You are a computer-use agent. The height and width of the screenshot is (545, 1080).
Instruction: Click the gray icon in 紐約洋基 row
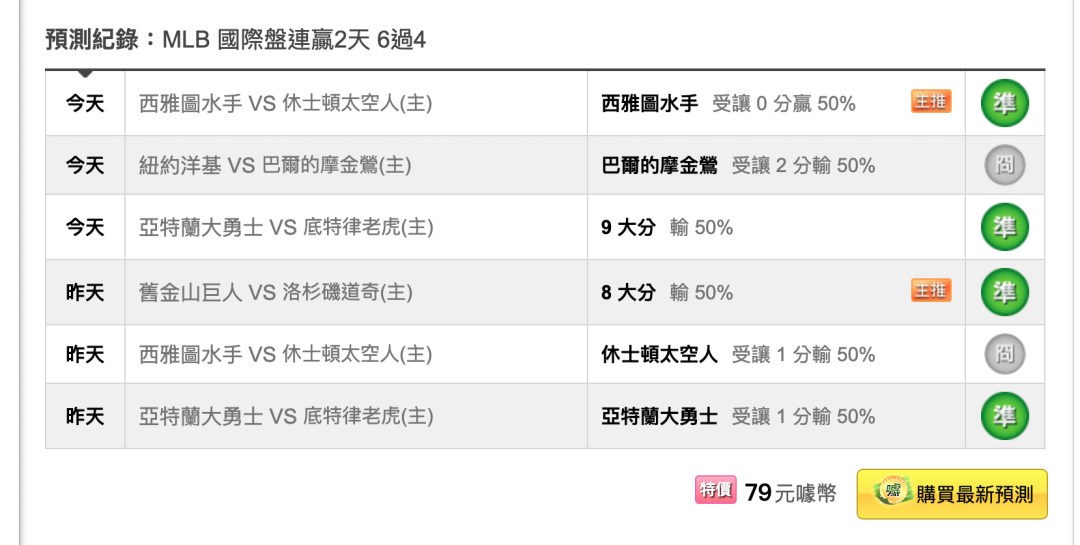click(1004, 165)
